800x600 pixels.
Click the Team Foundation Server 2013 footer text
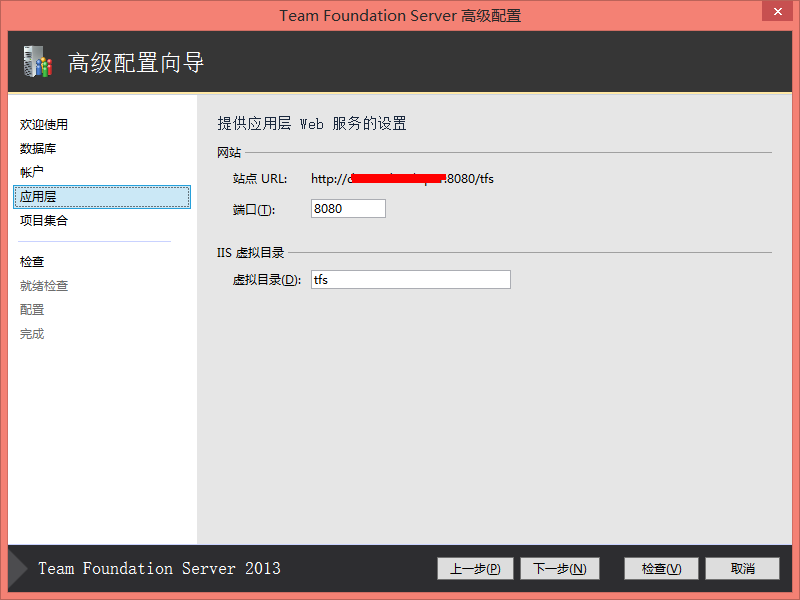pos(159,568)
